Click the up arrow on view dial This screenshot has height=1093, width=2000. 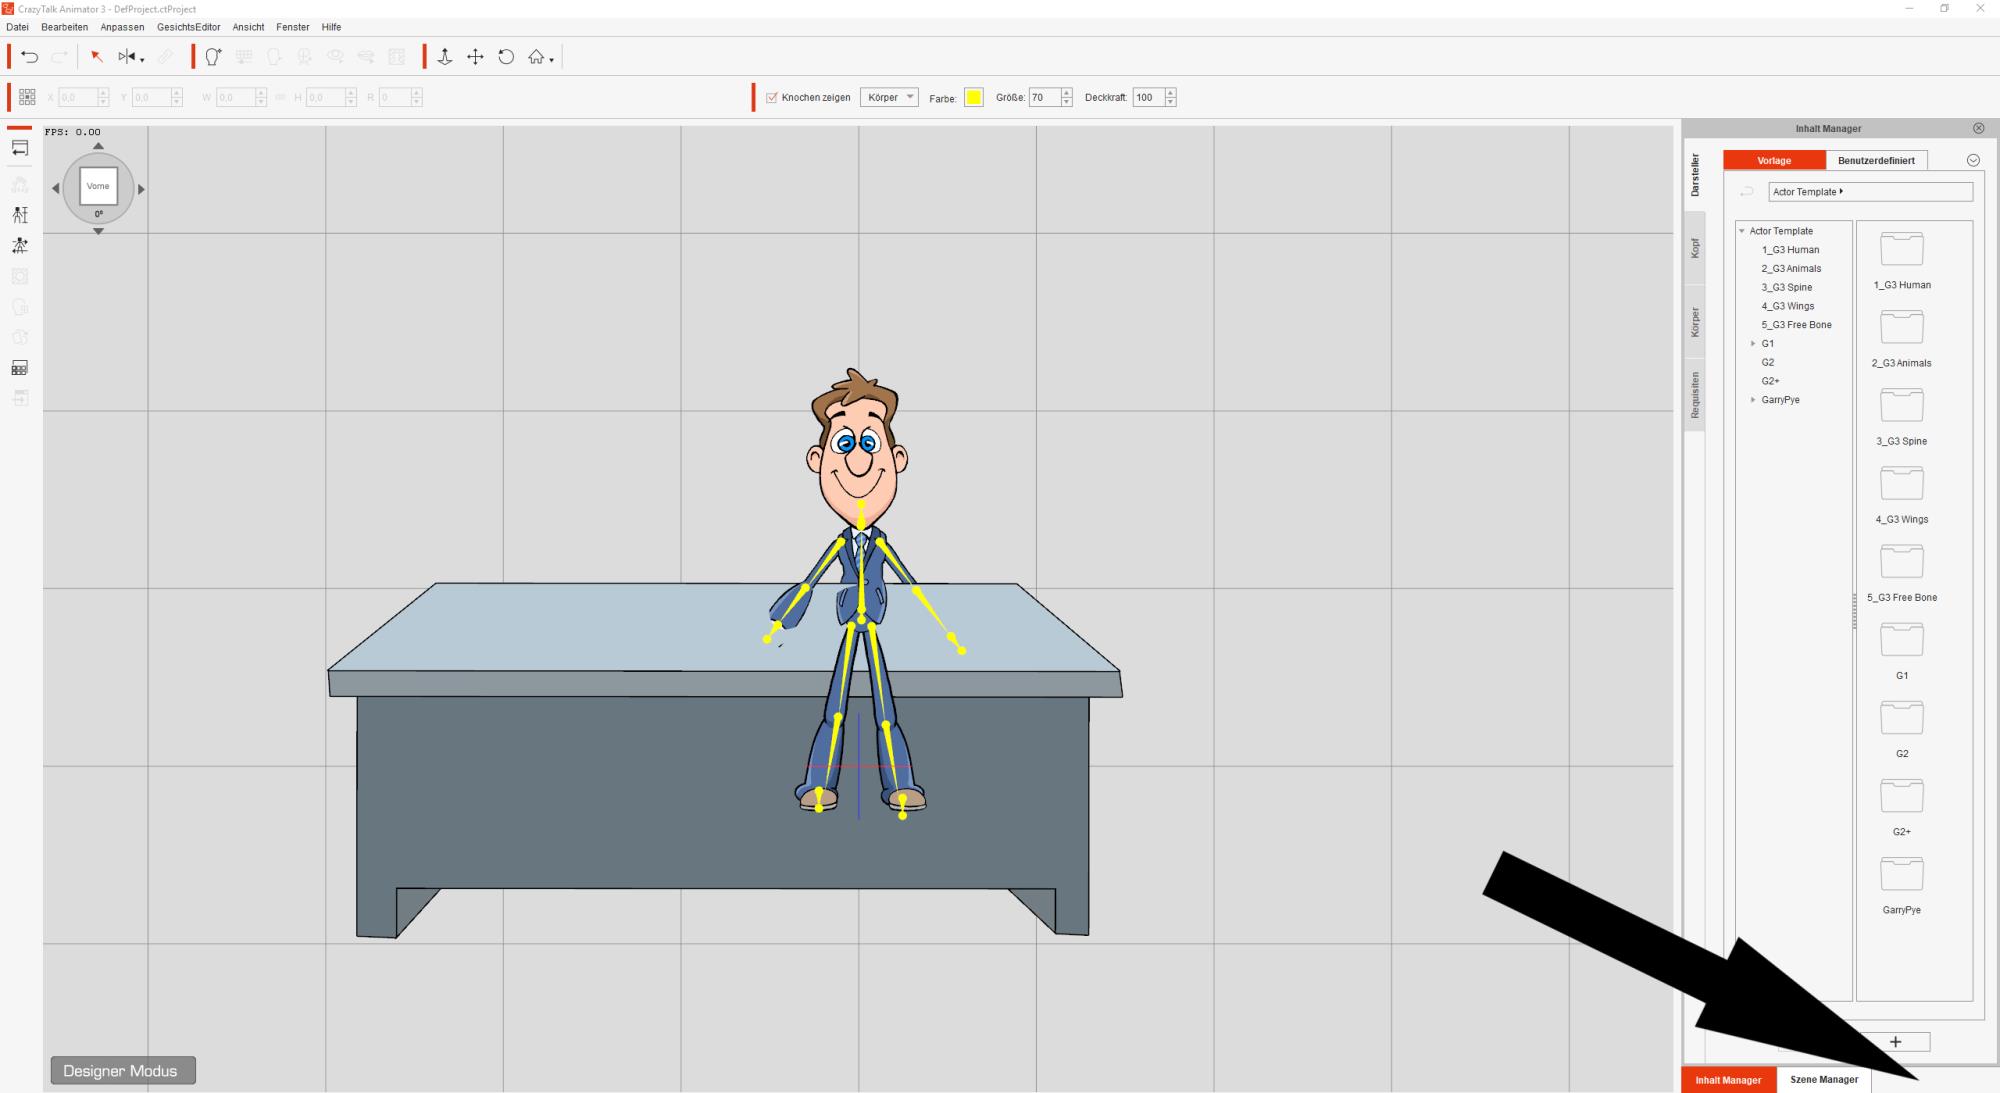98,146
